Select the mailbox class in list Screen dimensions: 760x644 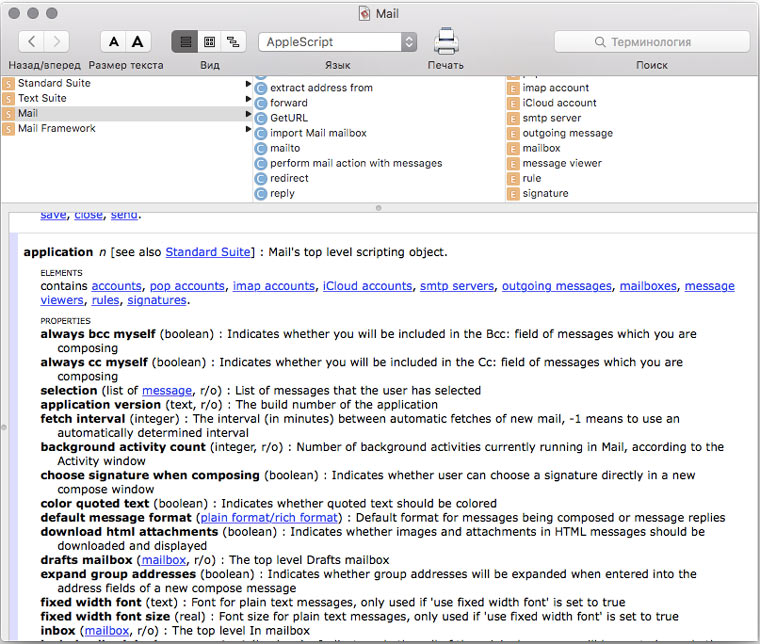[x=541, y=148]
